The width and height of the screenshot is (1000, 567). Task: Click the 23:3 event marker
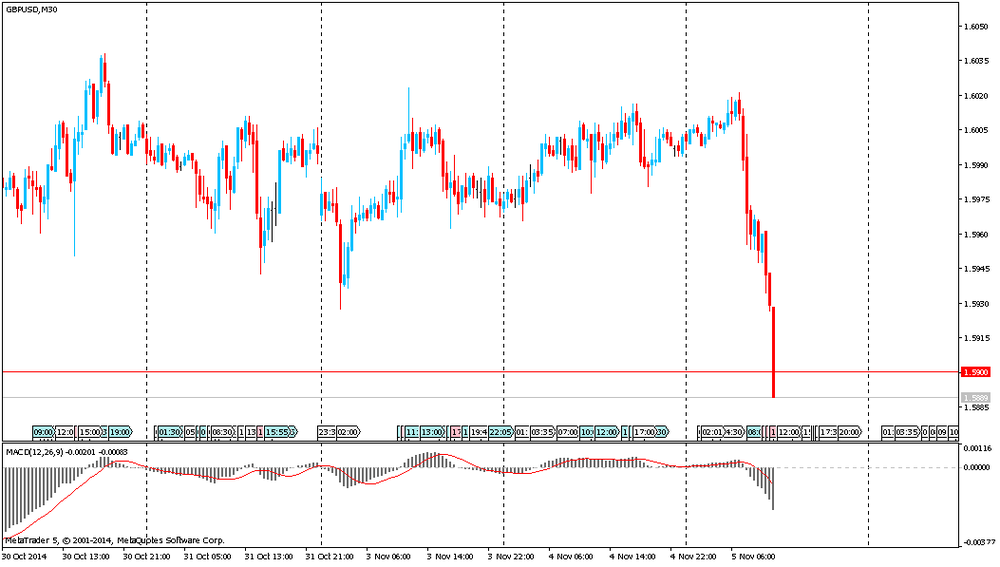pyautogui.click(x=327, y=432)
